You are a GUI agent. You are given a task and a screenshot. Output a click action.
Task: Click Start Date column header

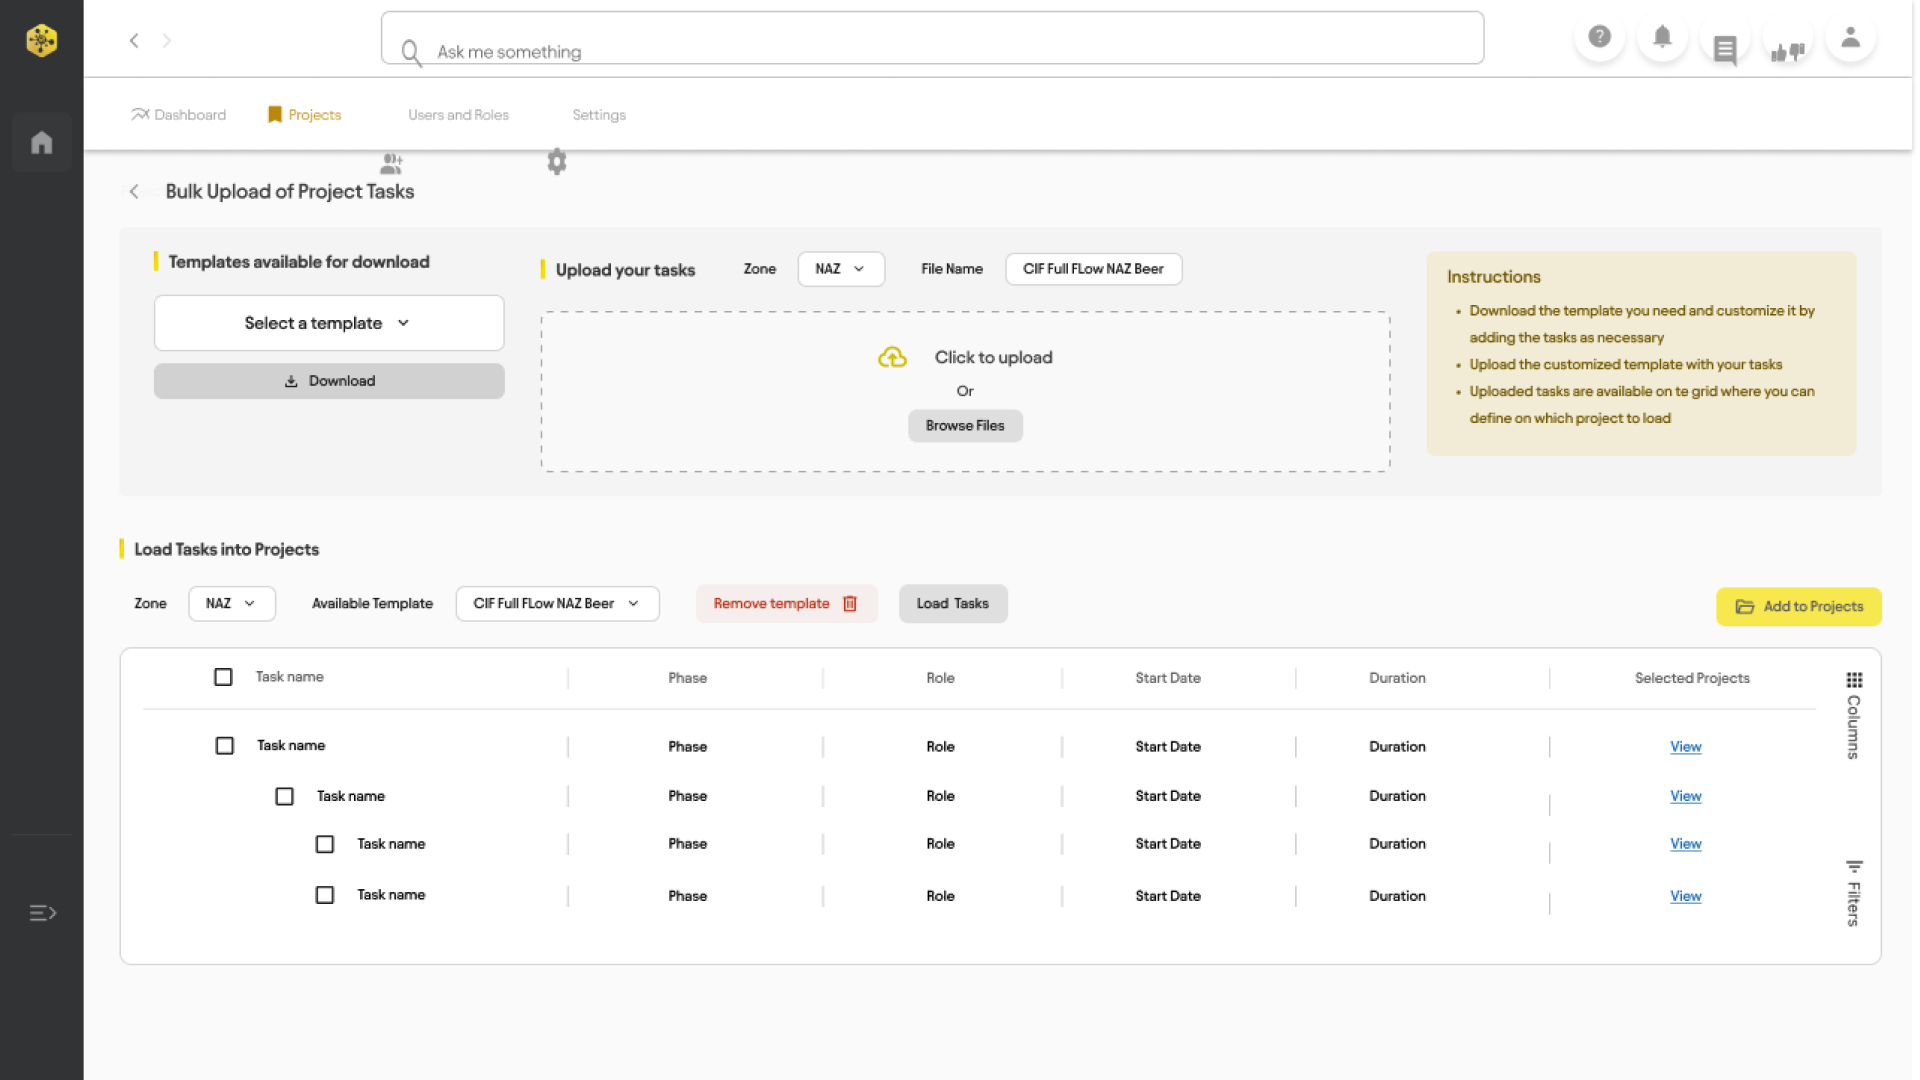point(1168,678)
